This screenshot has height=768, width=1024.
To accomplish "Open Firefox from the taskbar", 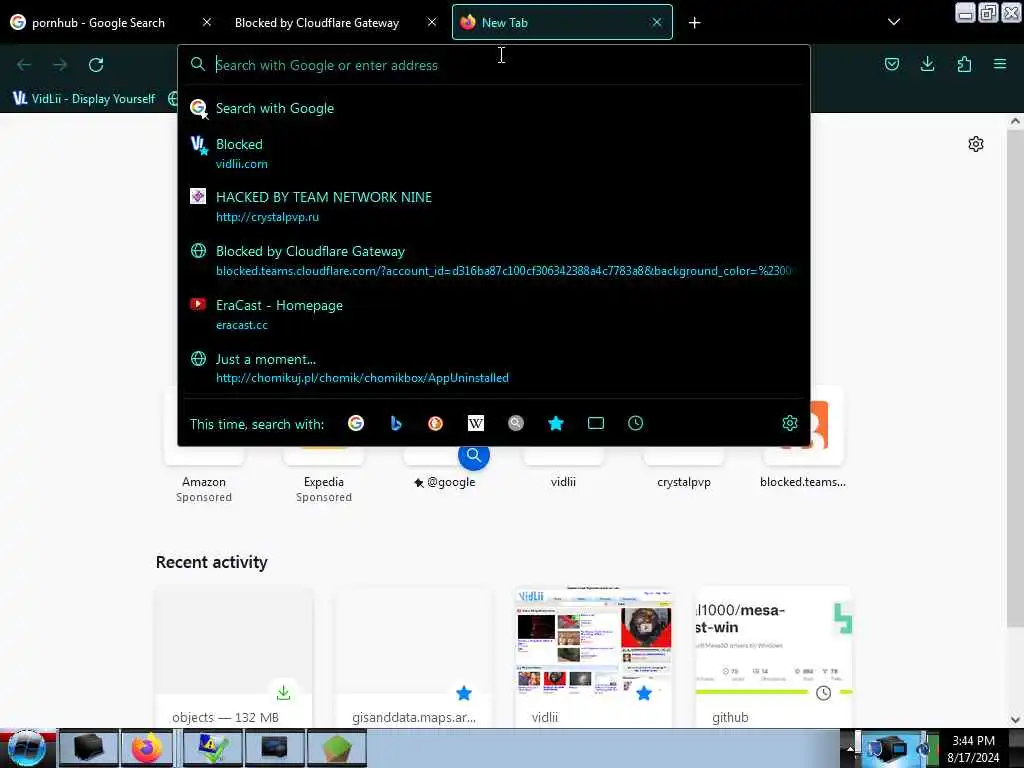I will coord(148,748).
